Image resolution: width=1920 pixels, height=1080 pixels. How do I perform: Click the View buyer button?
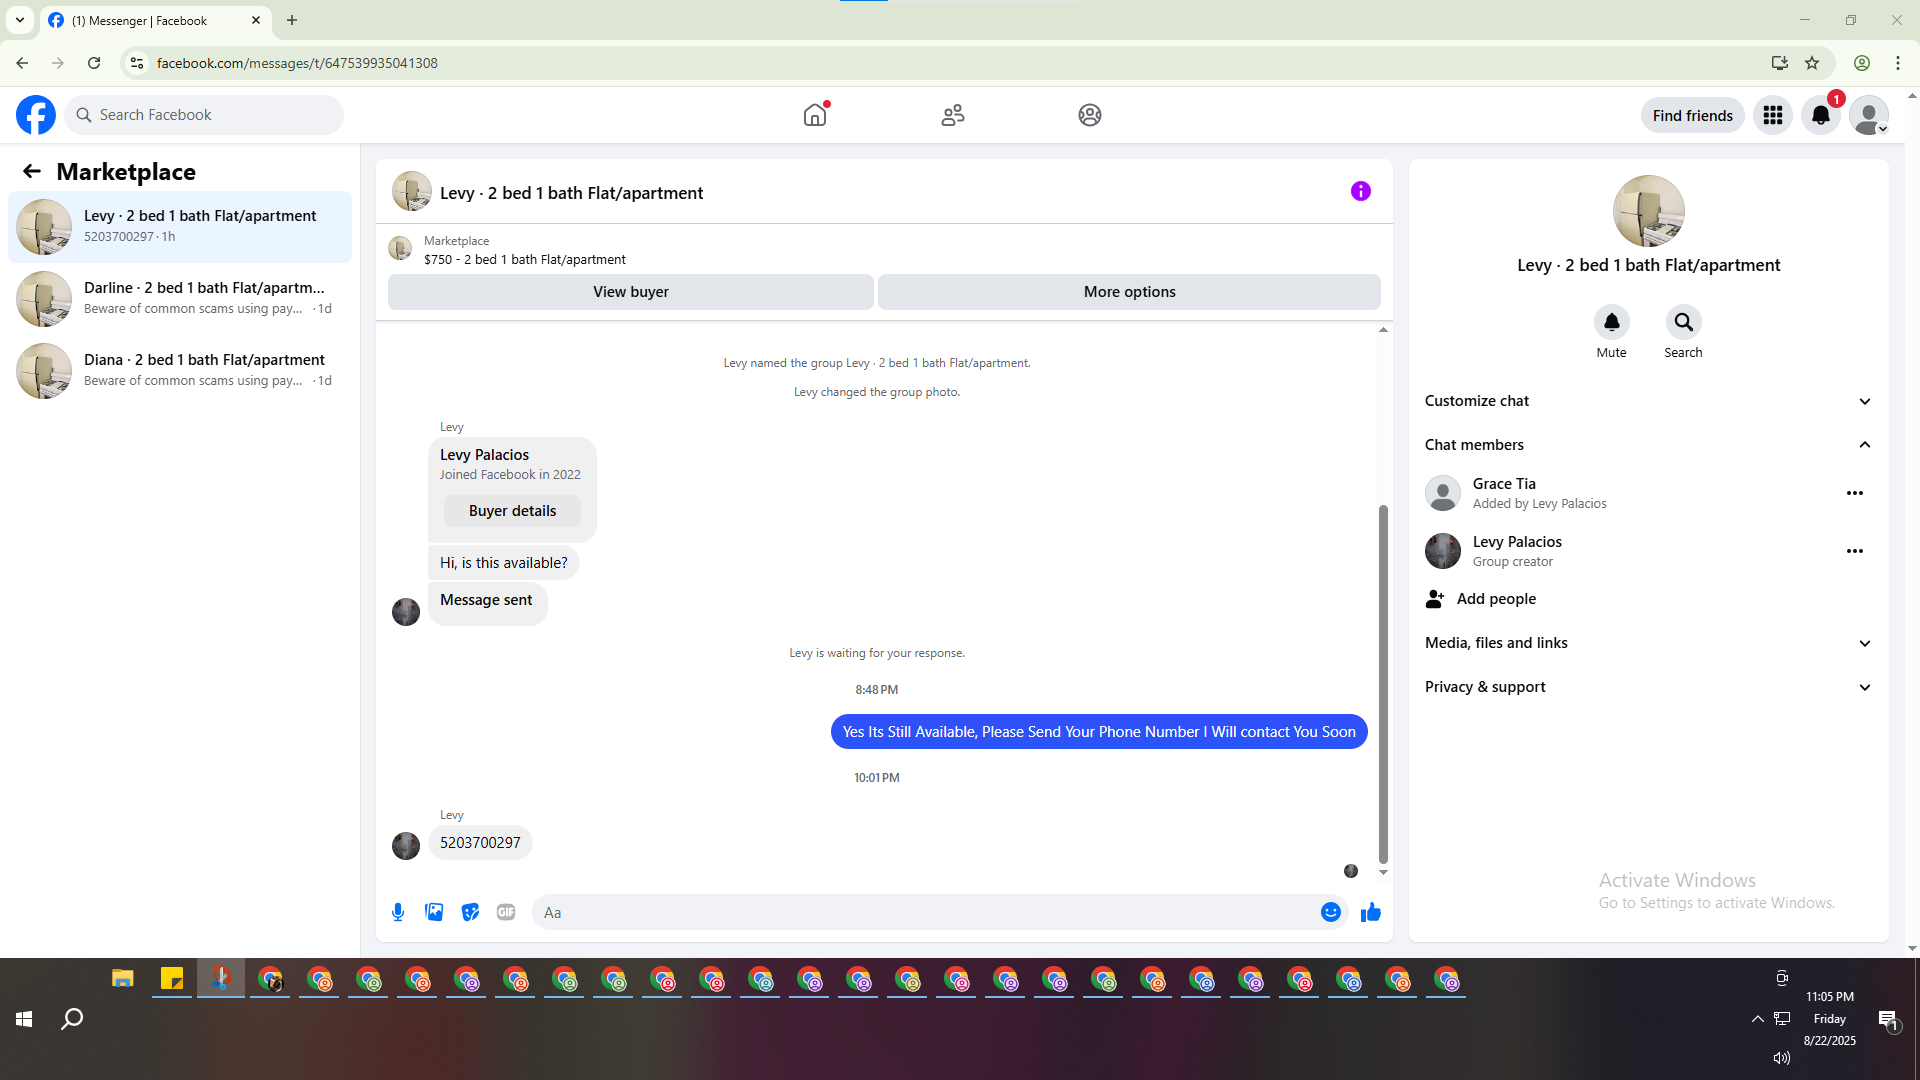(x=630, y=292)
